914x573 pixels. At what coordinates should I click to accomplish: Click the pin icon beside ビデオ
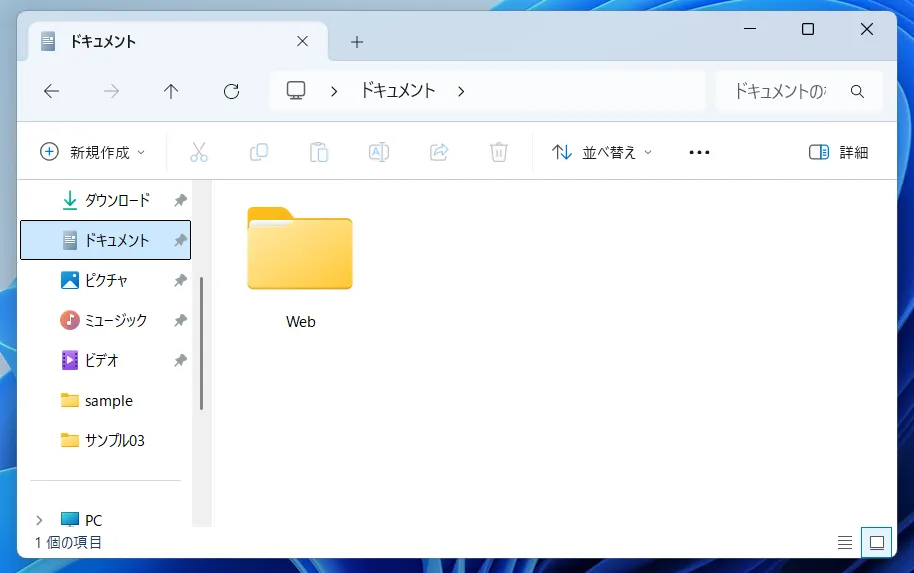(x=180, y=360)
